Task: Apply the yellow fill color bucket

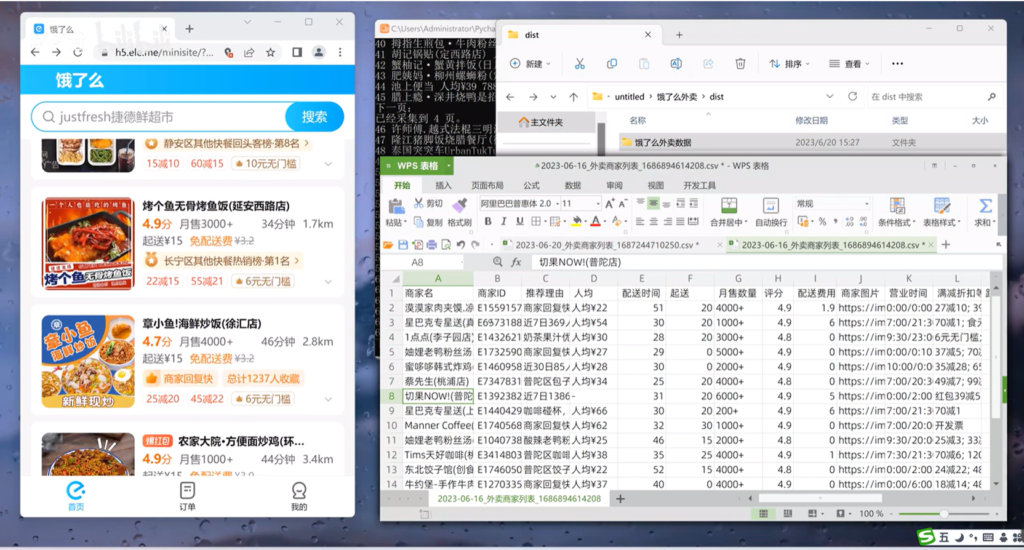Action: 576,222
